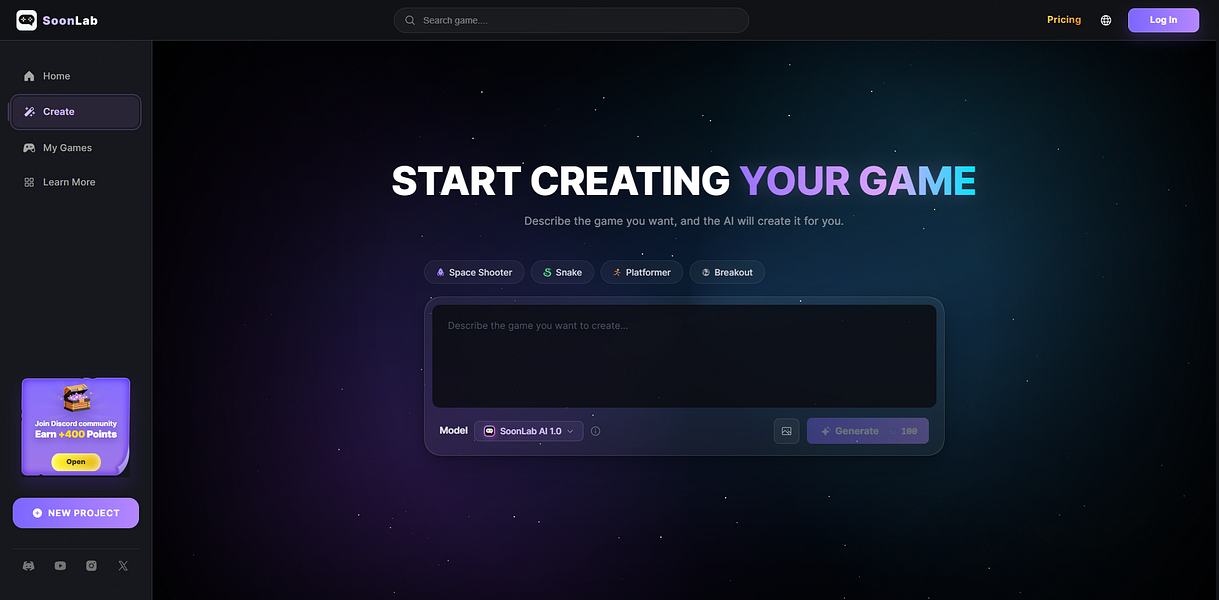The image size is (1219, 600).
Task: Choose the Space Shooter preset chip
Action: click(x=474, y=272)
